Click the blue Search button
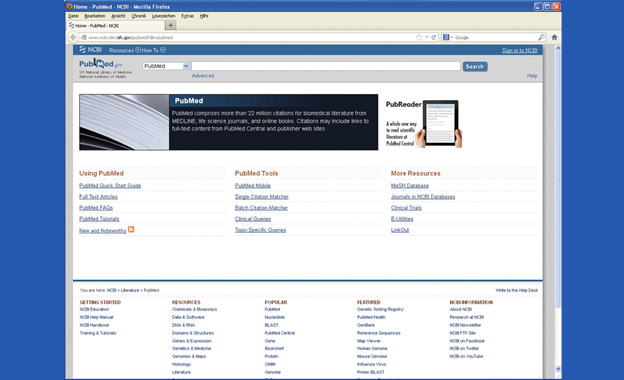The width and height of the screenshot is (624, 380). click(475, 66)
